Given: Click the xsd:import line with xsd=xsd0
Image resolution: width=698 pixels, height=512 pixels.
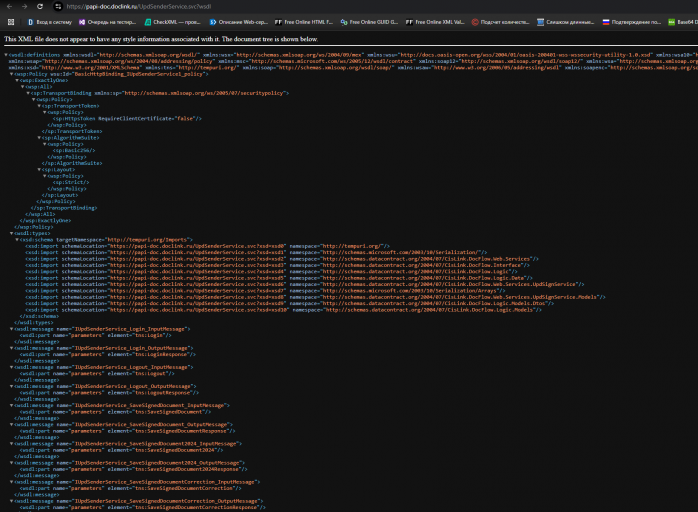Looking at the screenshot, I should pyautogui.click(x=207, y=246).
